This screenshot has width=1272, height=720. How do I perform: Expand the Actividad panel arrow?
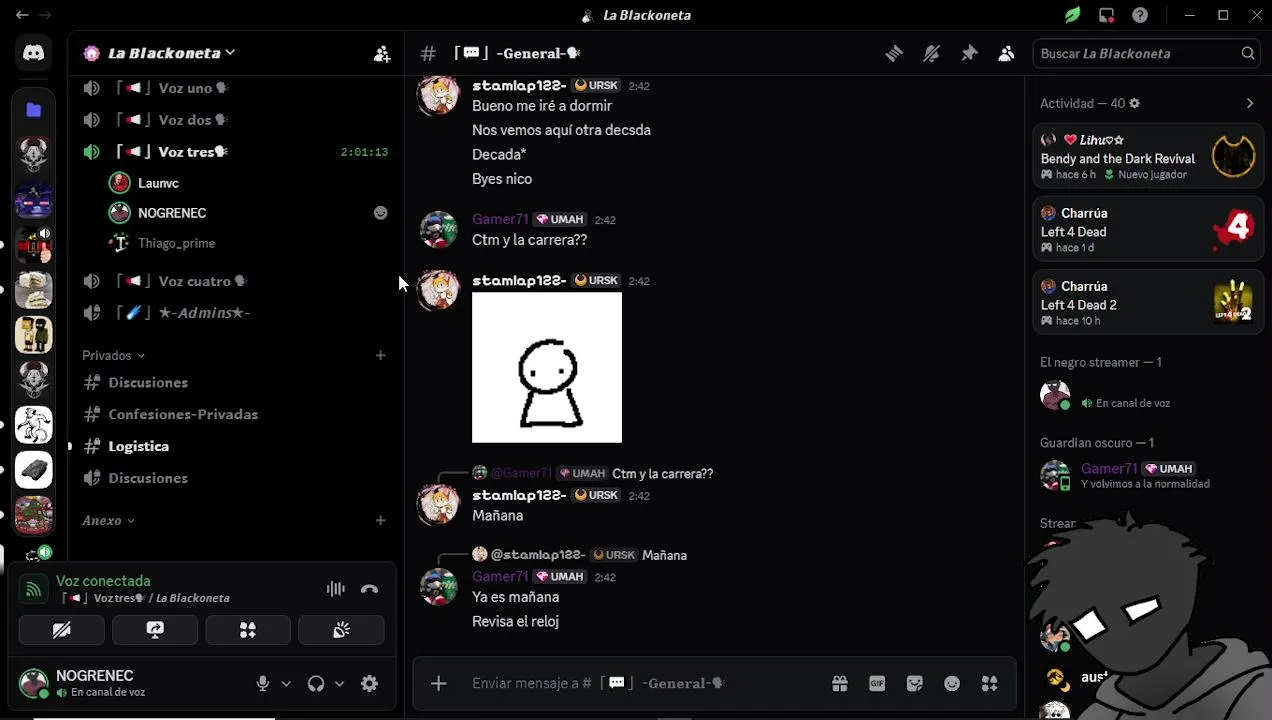point(1249,103)
